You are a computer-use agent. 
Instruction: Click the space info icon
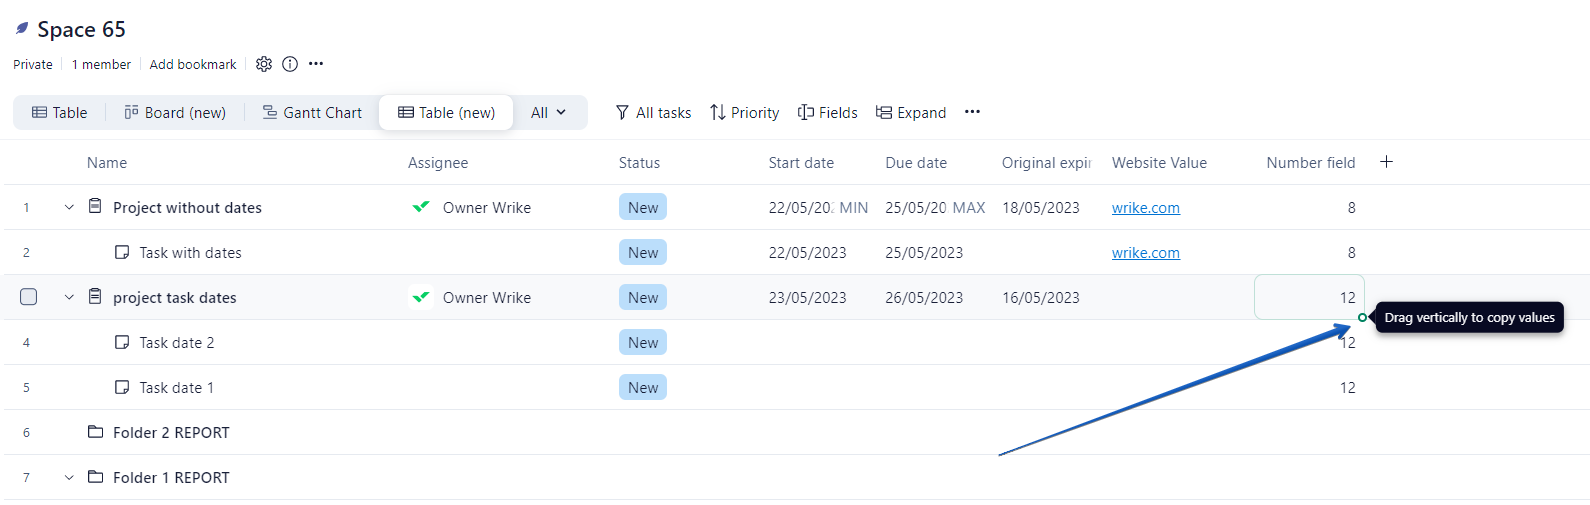pyautogui.click(x=290, y=64)
